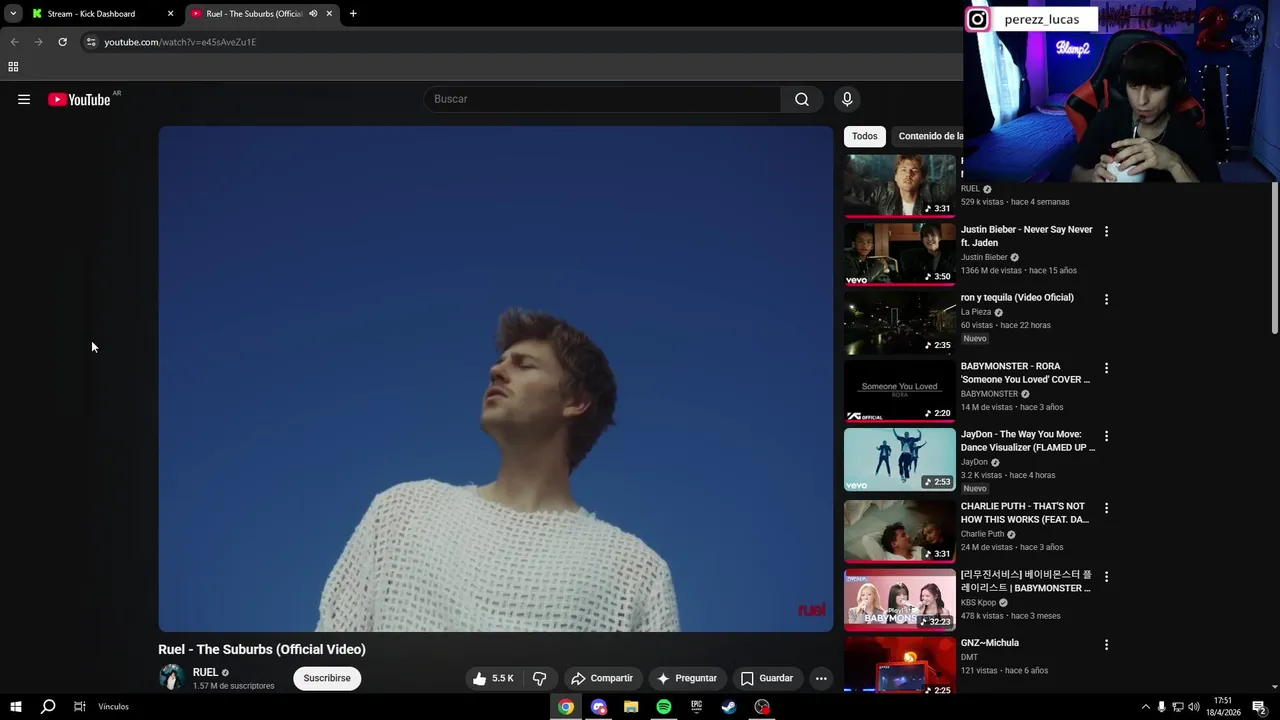
Task: Mute tab via speaker icon on Ruel tab
Action: tap(313, 14)
